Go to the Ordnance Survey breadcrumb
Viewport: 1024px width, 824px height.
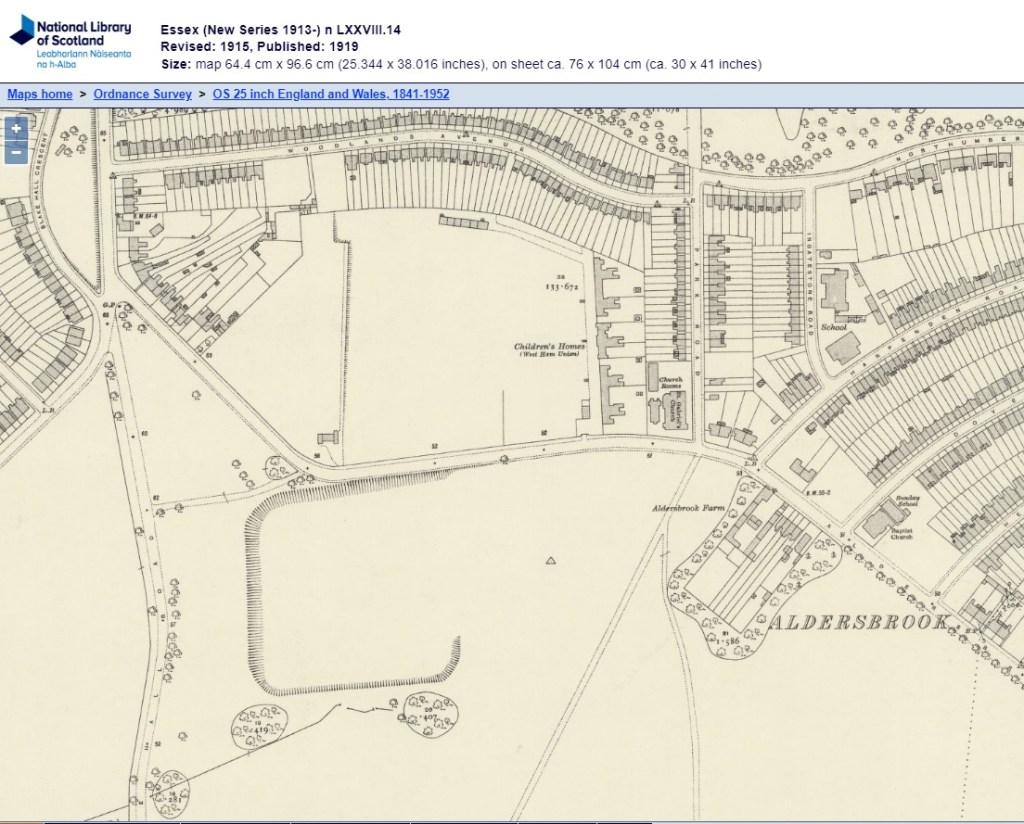(x=142, y=94)
